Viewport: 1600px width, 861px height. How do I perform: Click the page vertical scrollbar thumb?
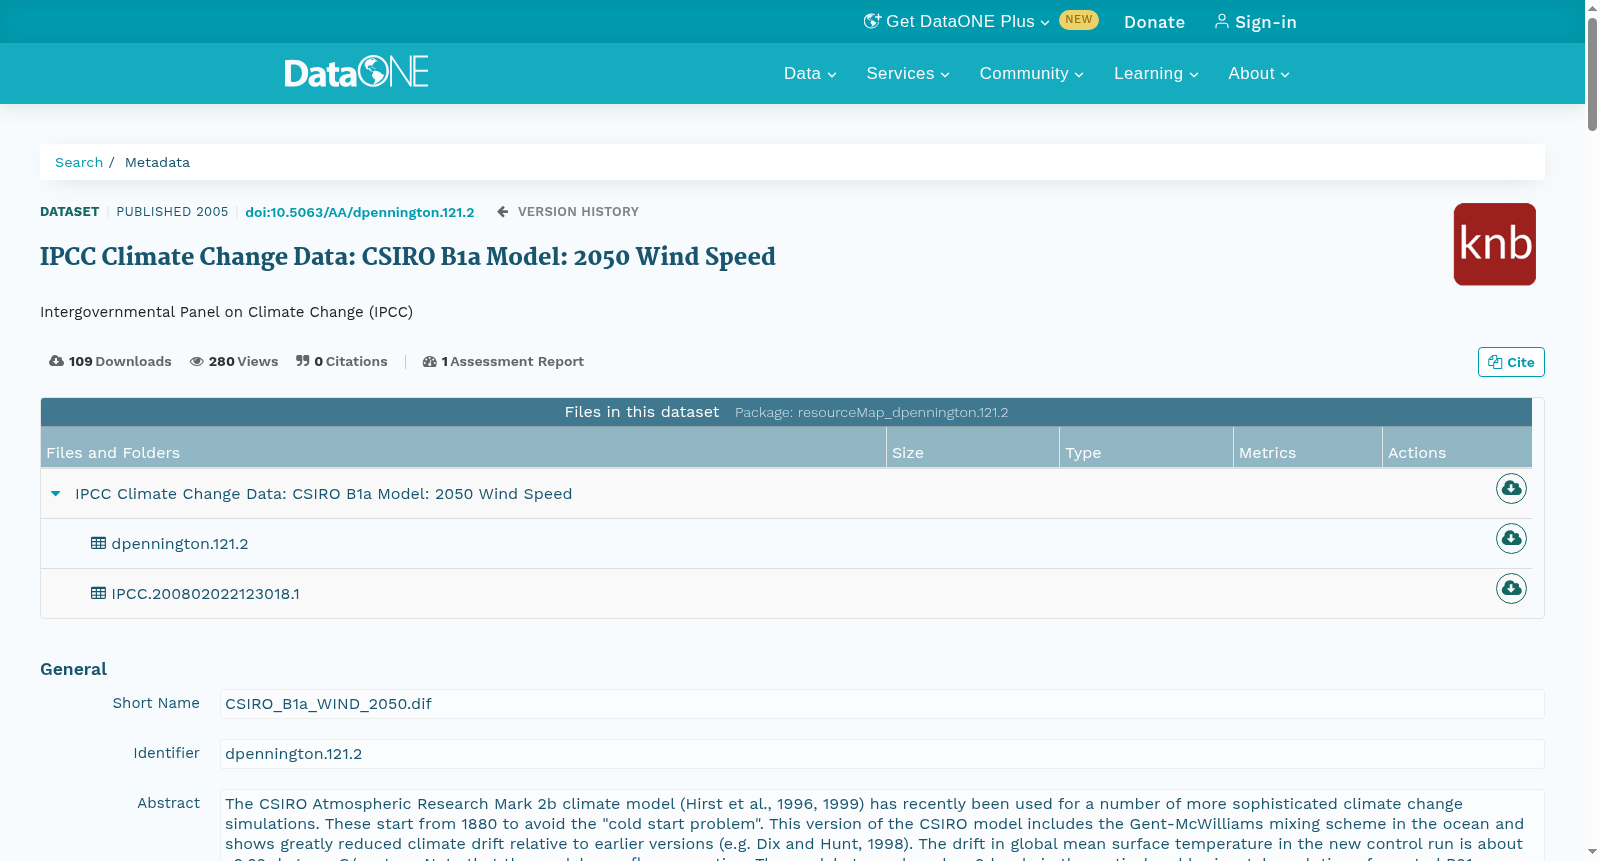tap(1592, 73)
